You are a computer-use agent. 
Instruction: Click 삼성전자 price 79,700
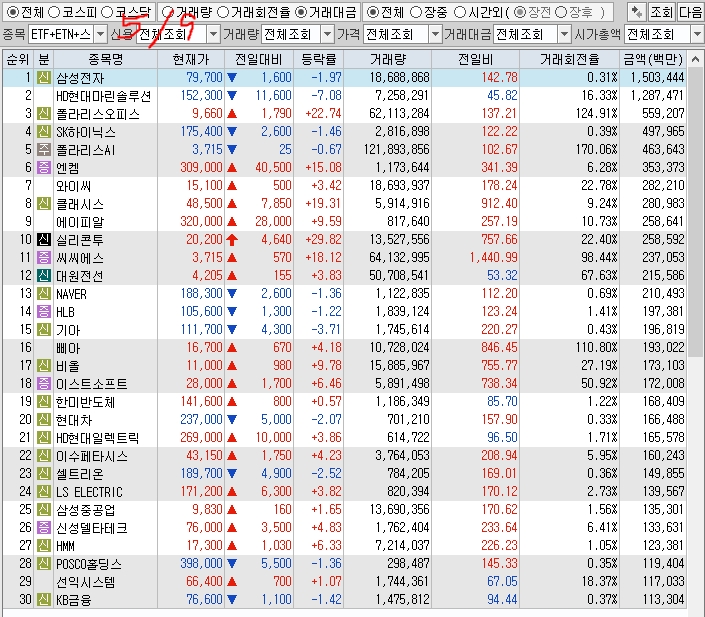tap(204, 77)
